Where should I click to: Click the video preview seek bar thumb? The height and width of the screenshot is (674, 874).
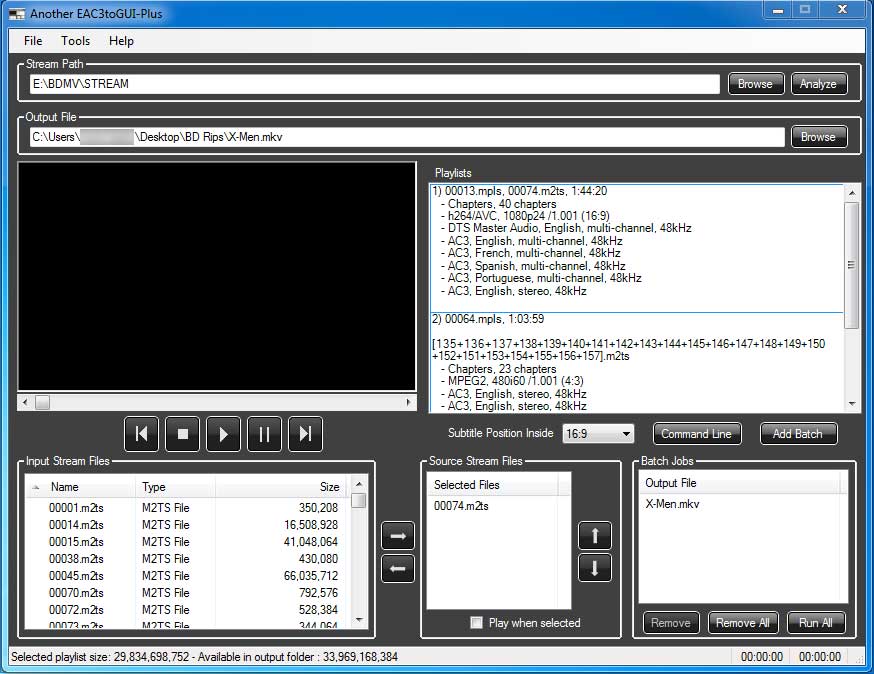pos(42,402)
